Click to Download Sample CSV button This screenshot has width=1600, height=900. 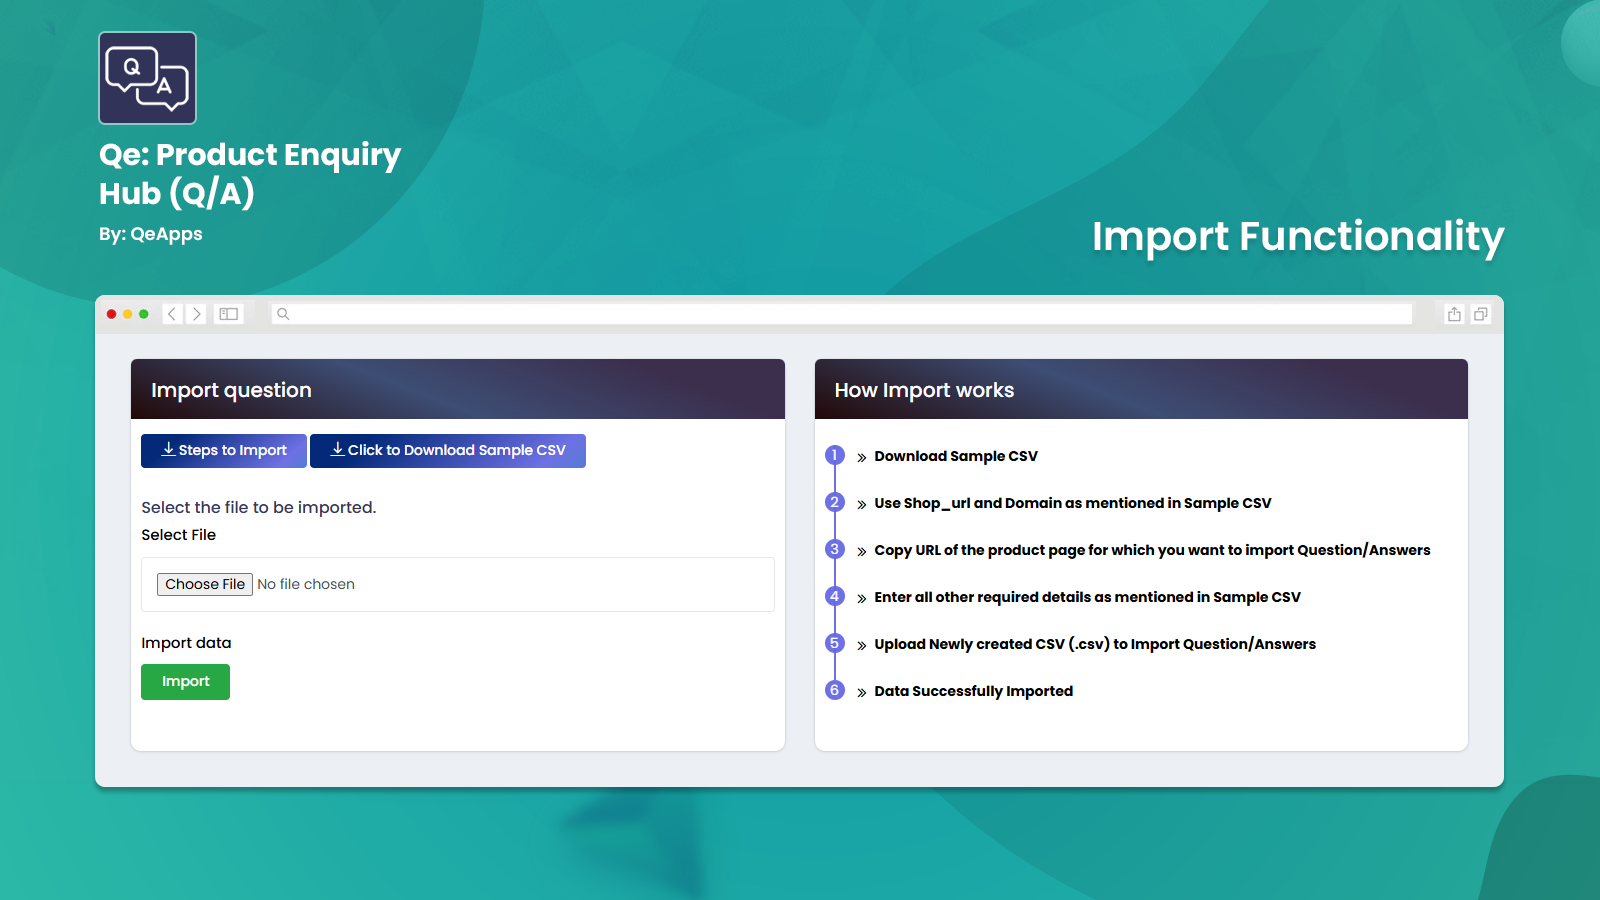tap(448, 451)
